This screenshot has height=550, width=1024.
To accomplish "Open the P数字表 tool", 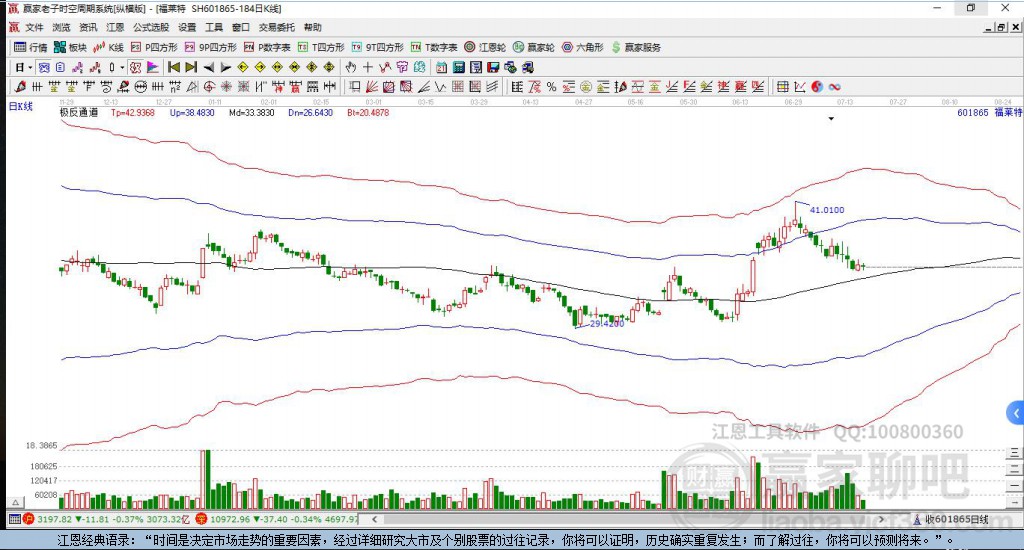I will (267, 47).
